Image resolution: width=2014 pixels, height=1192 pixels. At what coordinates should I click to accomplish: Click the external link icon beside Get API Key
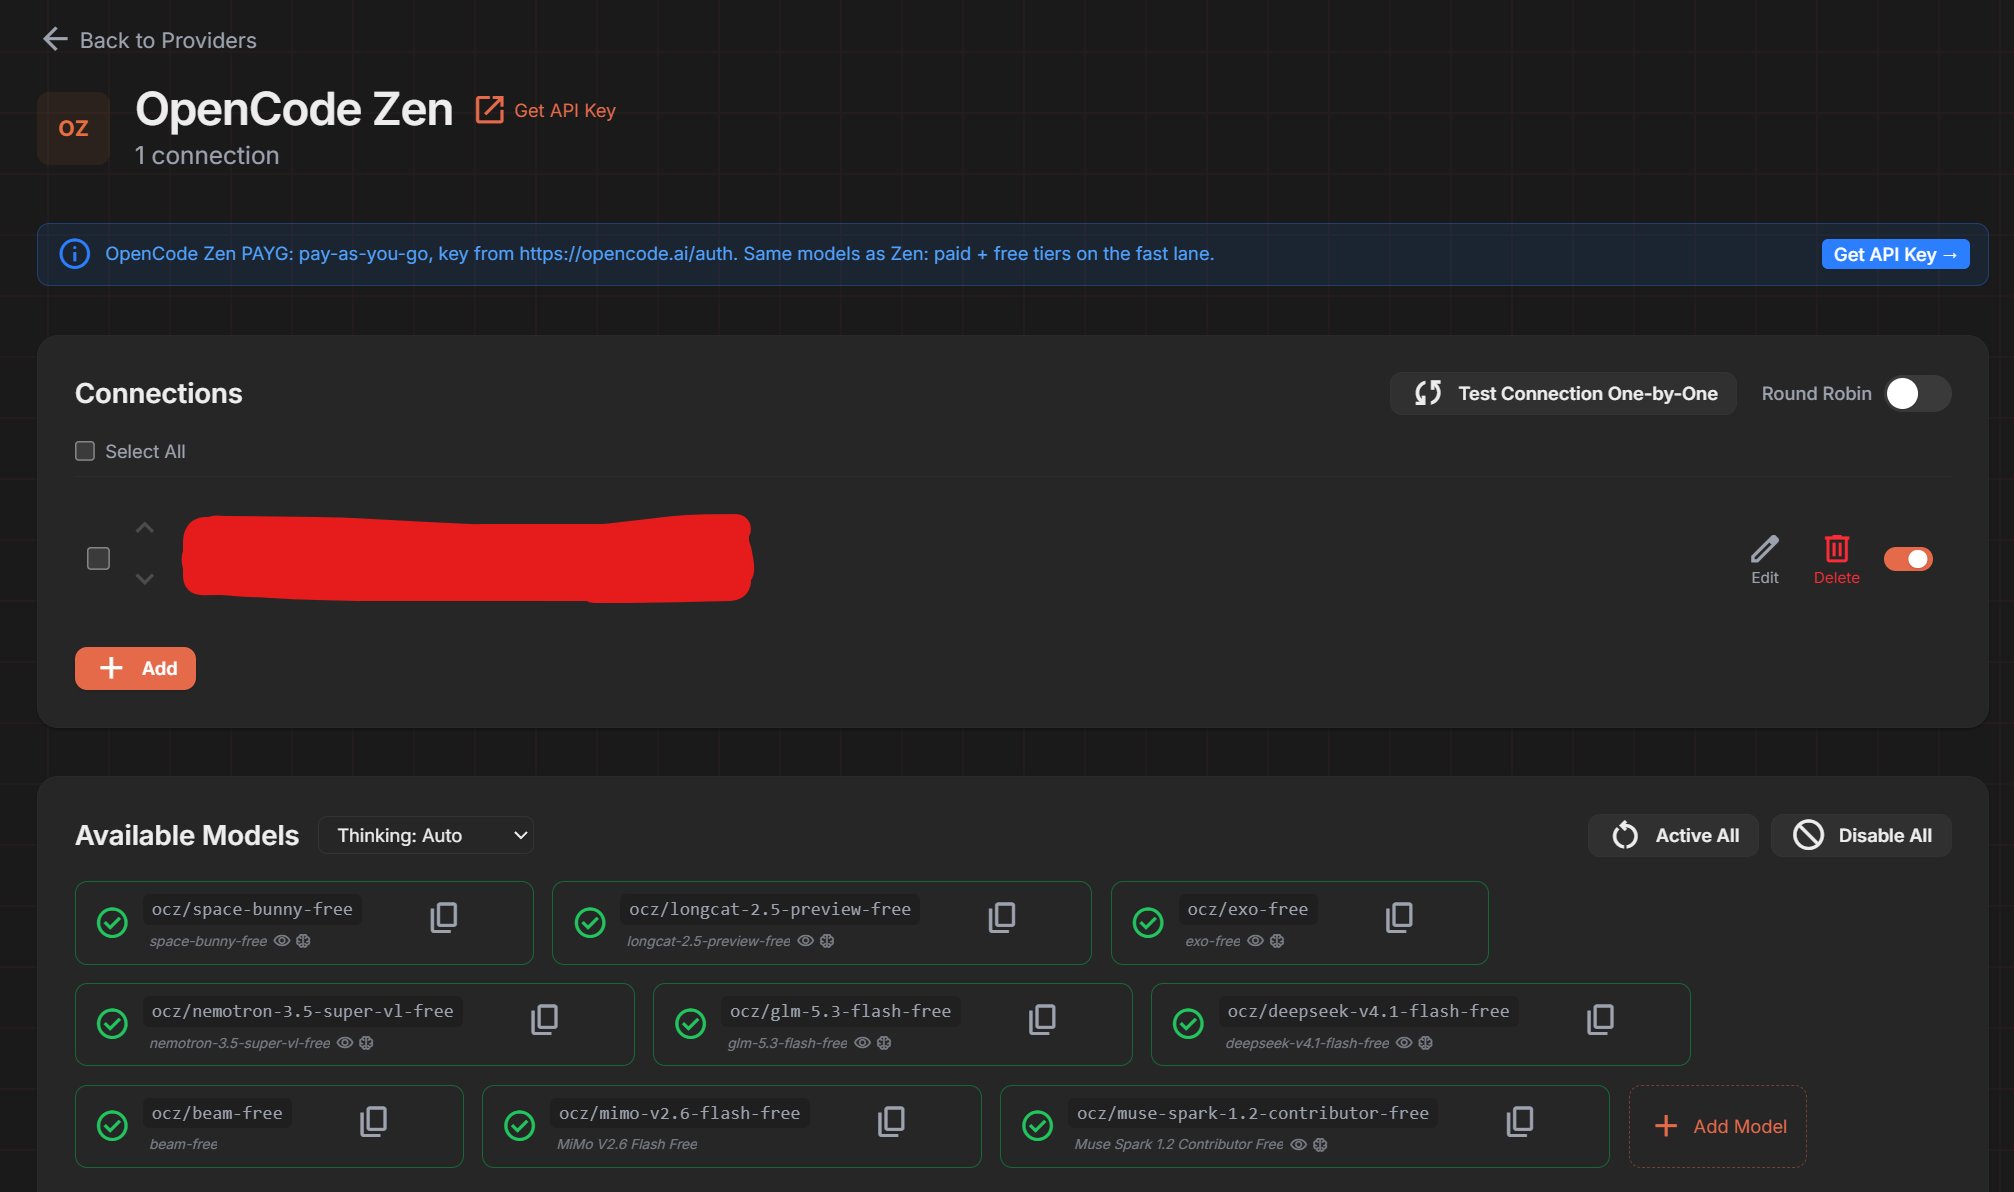(x=489, y=109)
